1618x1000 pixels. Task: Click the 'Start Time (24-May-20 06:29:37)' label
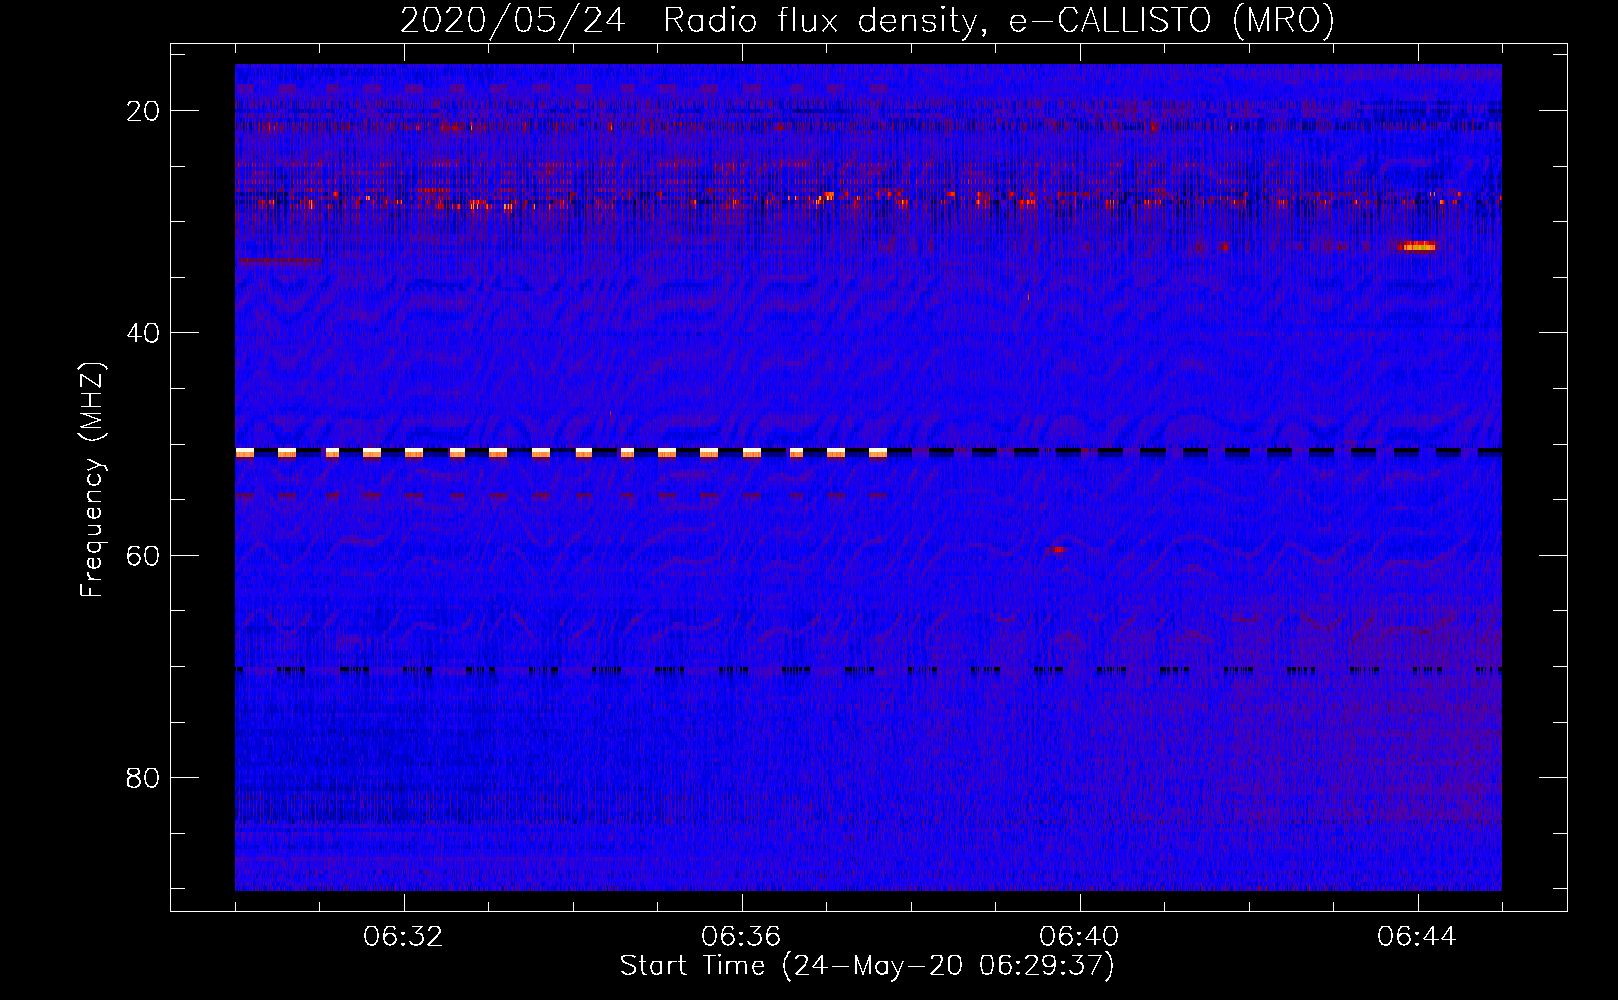(x=867, y=966)
